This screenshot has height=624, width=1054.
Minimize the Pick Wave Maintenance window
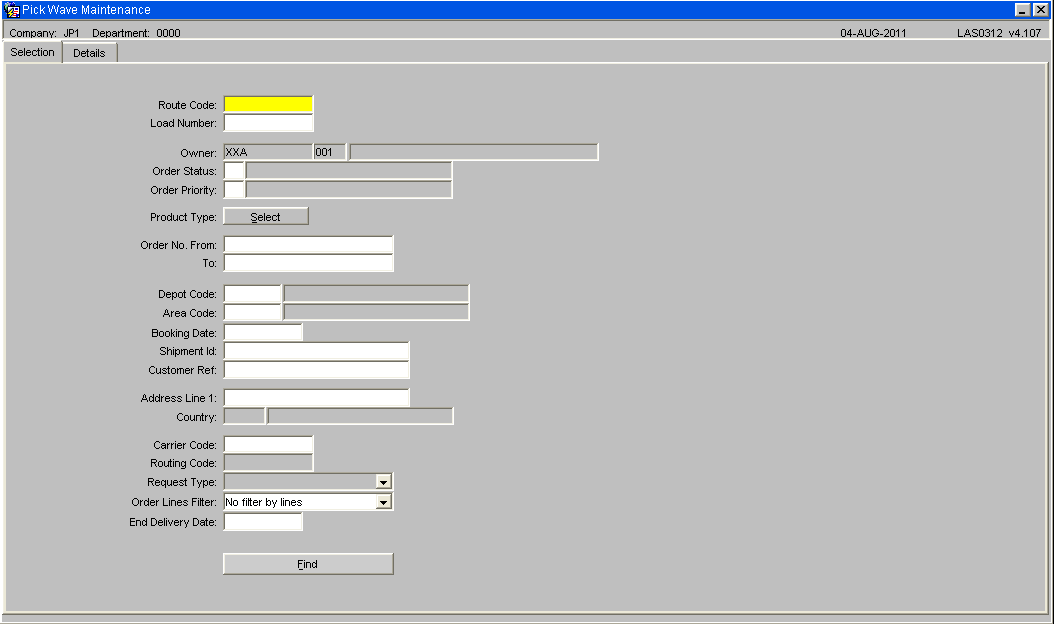pos(1022,10)
